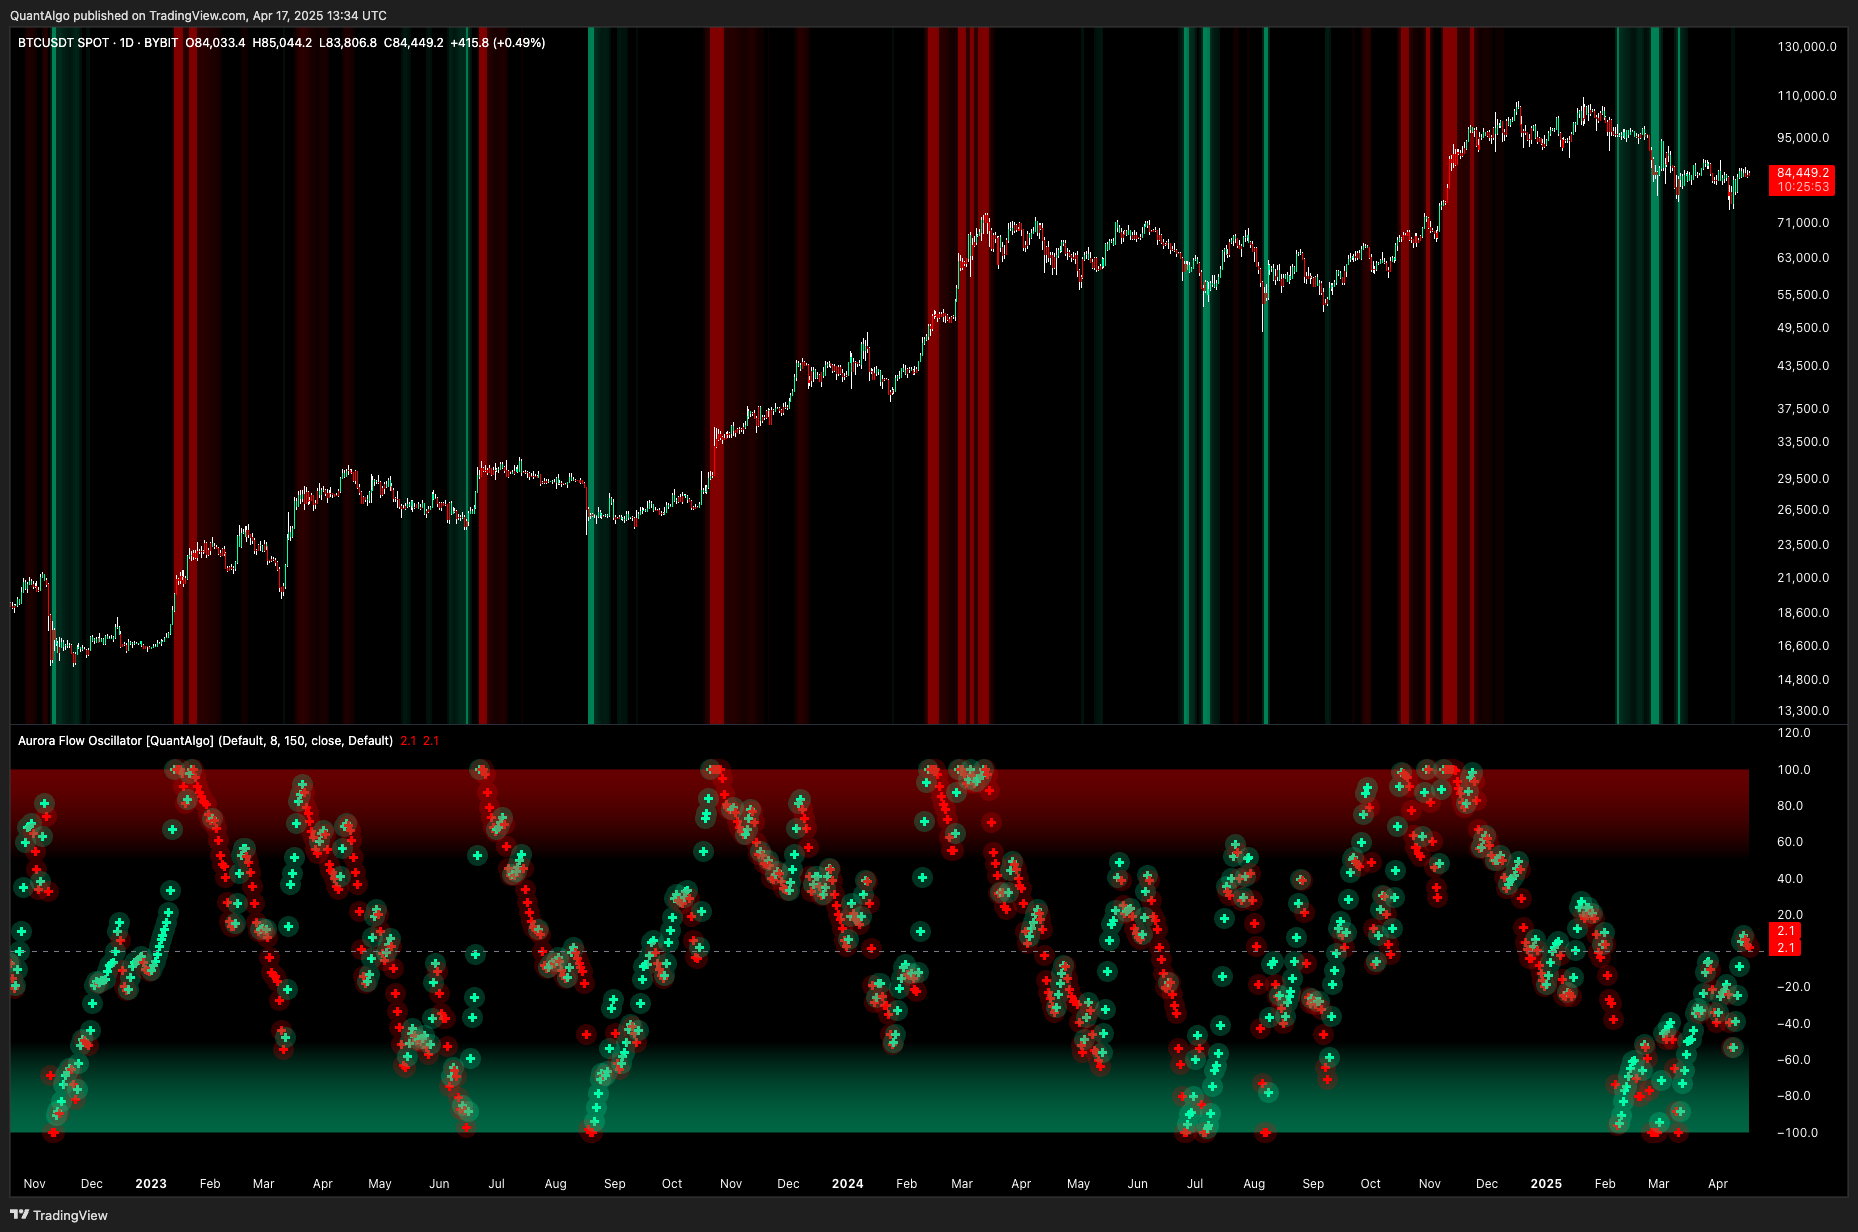Screen dimensions: 1858x1232
Task: Click the 80.0 oscillator axis label
Action: click(1790, 806)
